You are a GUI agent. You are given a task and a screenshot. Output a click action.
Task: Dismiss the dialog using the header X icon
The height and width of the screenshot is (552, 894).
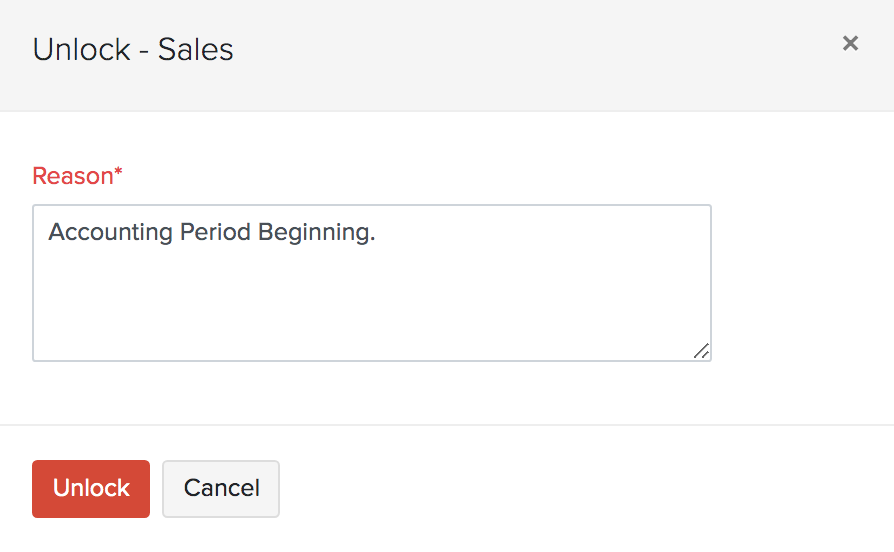[x=850, y=43]
